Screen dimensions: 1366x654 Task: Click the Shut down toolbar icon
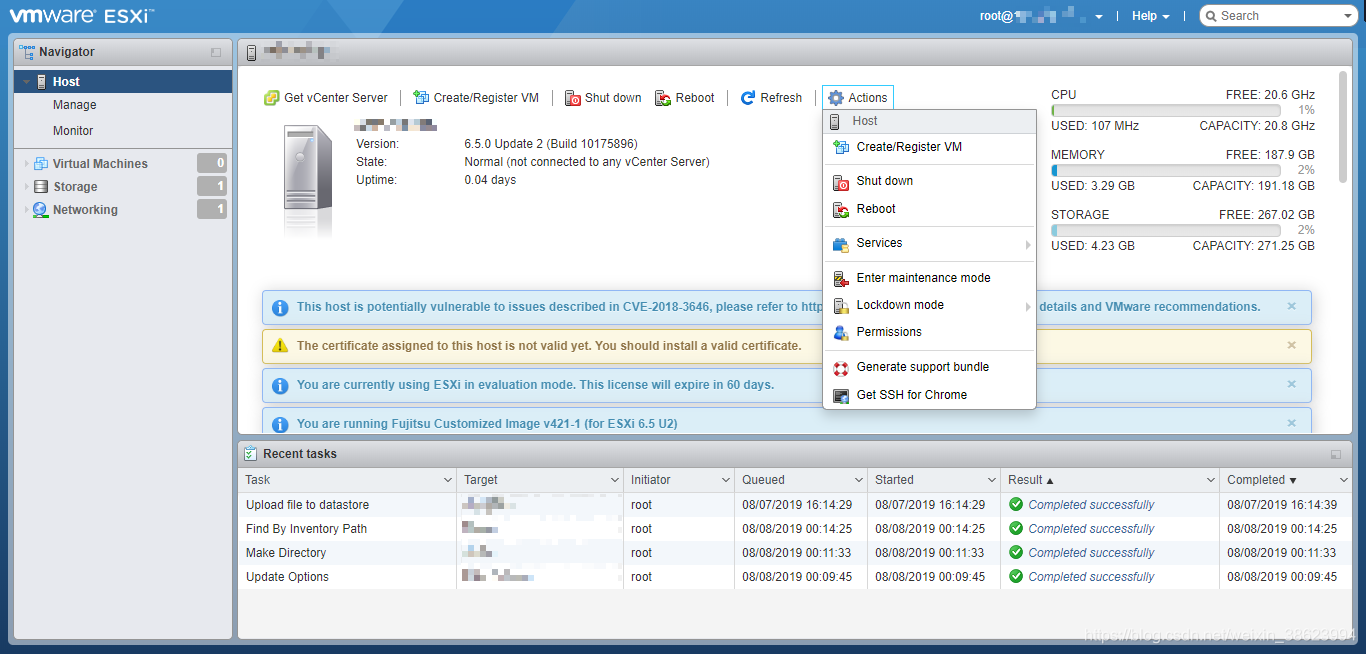tap(573, 98)
